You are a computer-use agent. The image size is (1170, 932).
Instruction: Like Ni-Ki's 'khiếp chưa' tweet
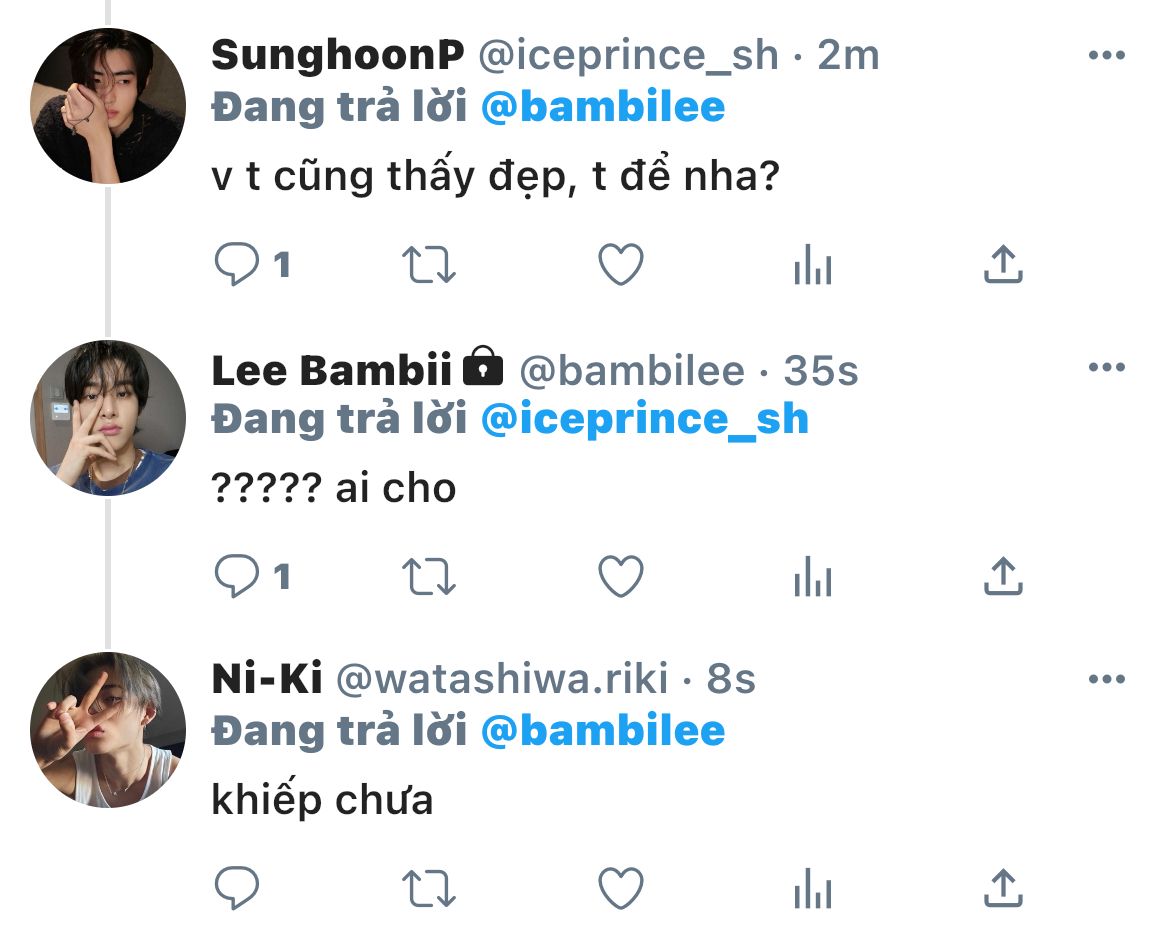tap(620, 887)
